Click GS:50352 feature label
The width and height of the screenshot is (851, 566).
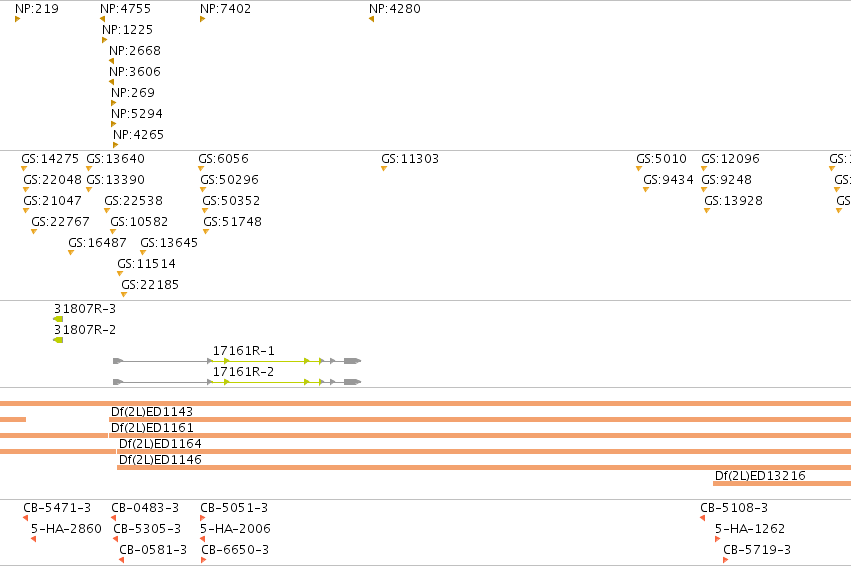[231, 201]
